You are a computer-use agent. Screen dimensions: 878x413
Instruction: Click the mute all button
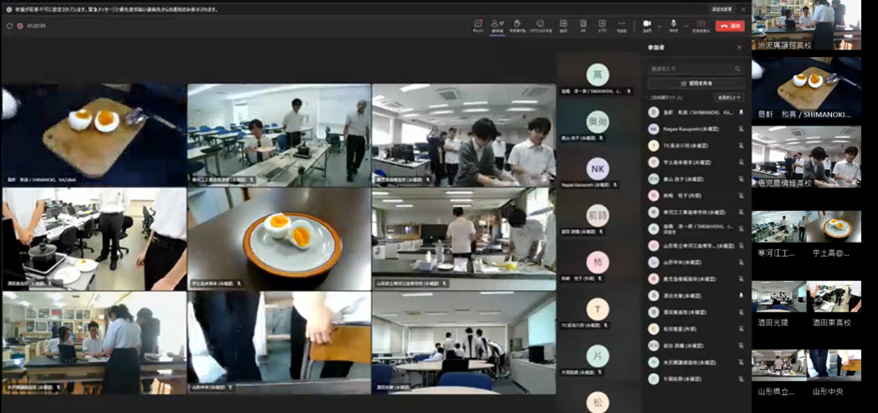click(x=728, y=98)
